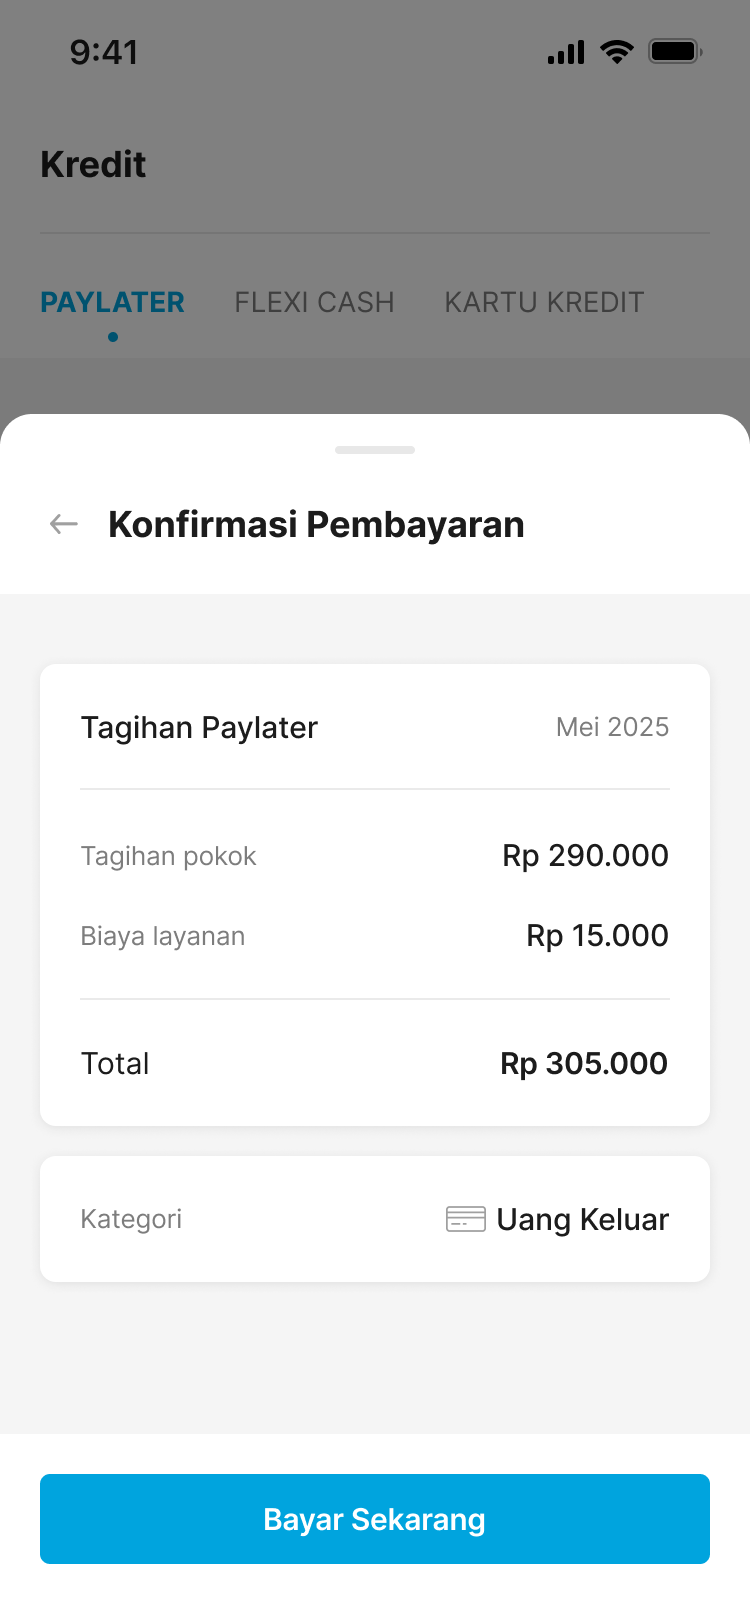Tap the Konfirmasi Pembayaran title
The height and width of the screenshot is (1624, 750).
pos(316,524)
